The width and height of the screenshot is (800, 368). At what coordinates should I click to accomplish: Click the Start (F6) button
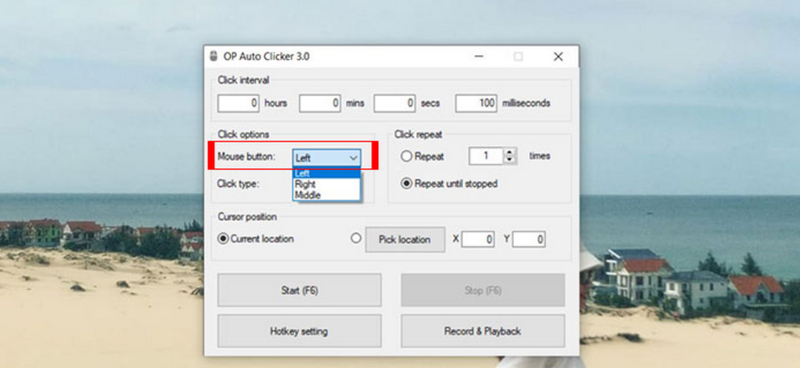click(x=299, y=290)
